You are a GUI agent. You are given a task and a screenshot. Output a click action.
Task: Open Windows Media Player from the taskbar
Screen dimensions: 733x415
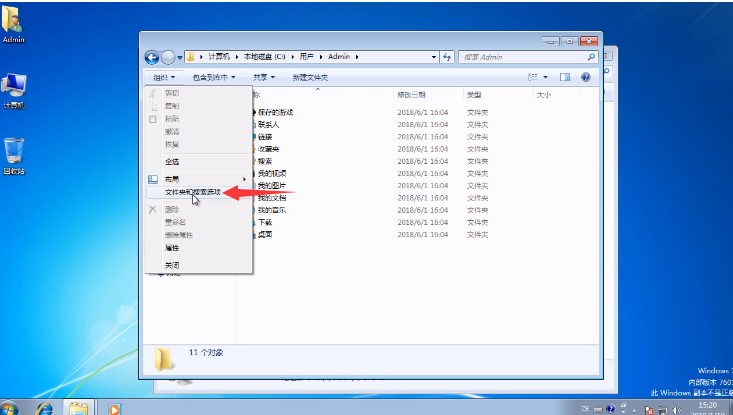(114, 409)
